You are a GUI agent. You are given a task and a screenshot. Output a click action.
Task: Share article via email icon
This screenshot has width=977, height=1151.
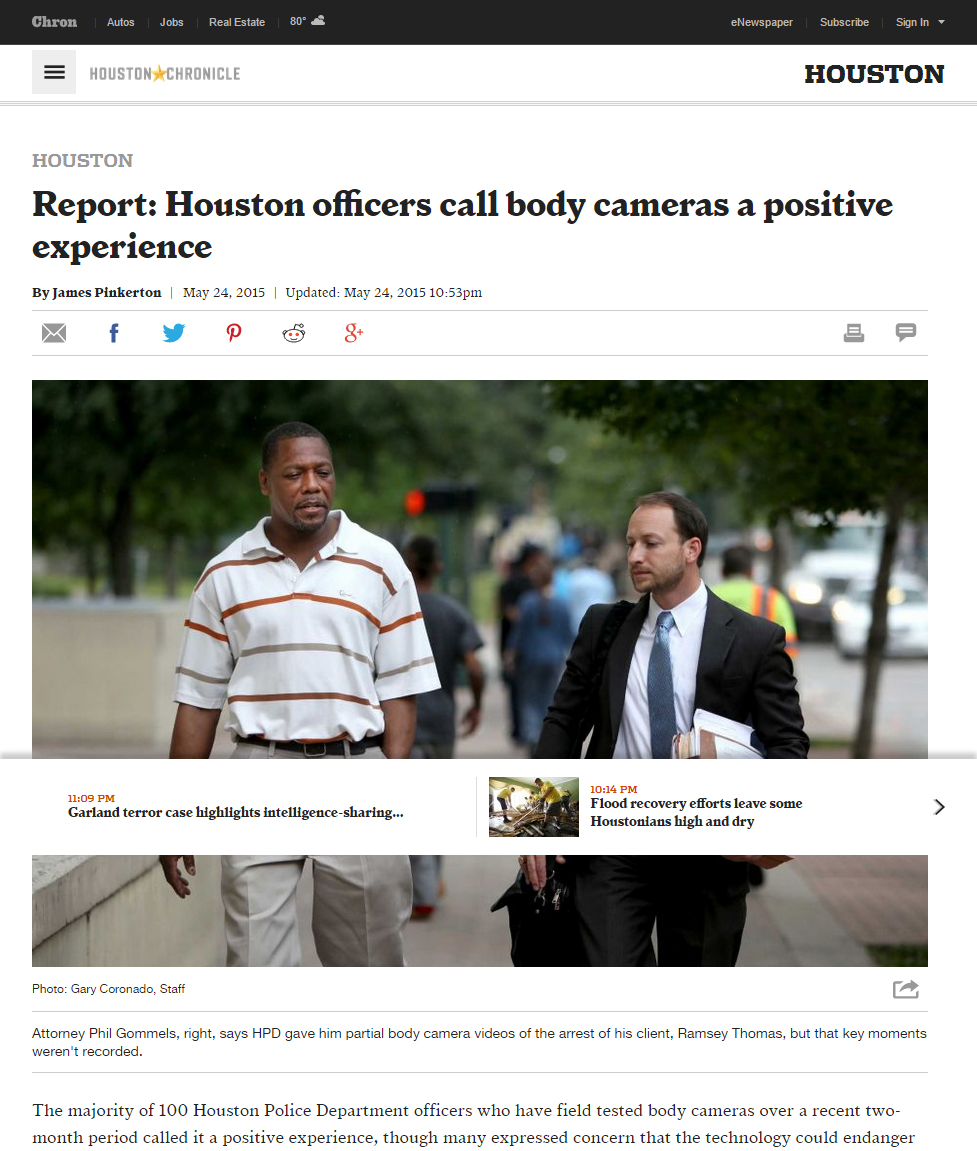(x=54, y=333)
